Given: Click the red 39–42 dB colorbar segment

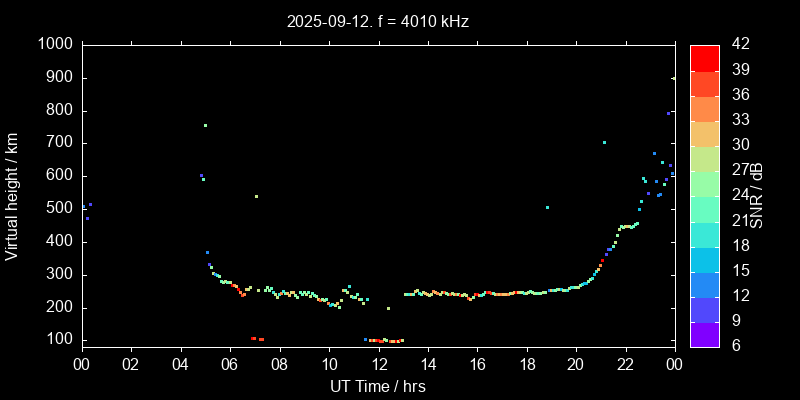Looking at the screenshot, I should (704, 58).
